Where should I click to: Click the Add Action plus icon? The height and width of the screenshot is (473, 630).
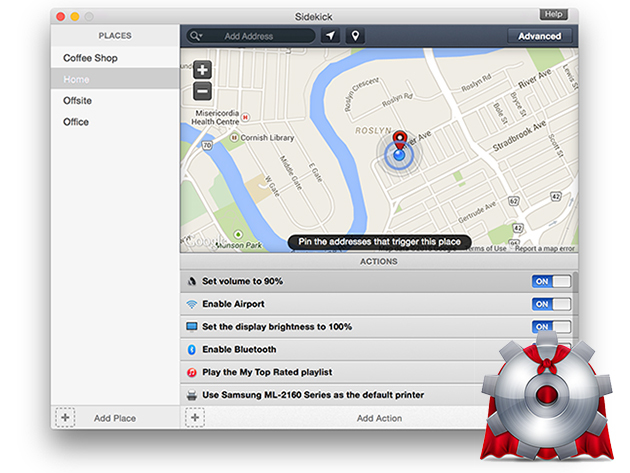195,418
